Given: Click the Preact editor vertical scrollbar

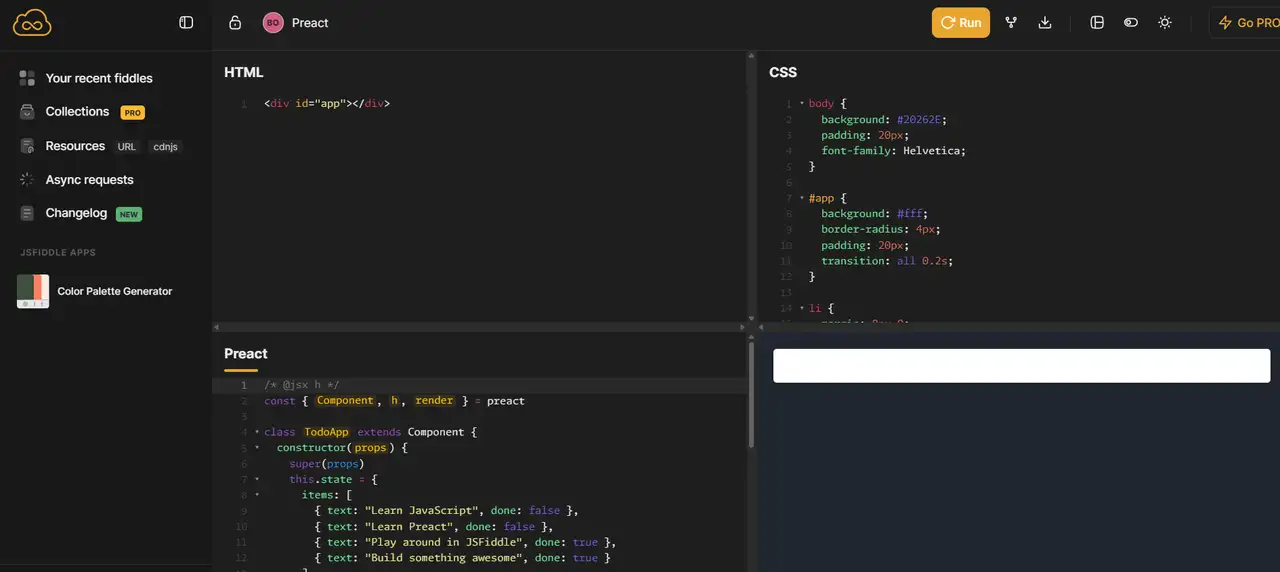Looking at the screenshot, I should tap(751, 395).
